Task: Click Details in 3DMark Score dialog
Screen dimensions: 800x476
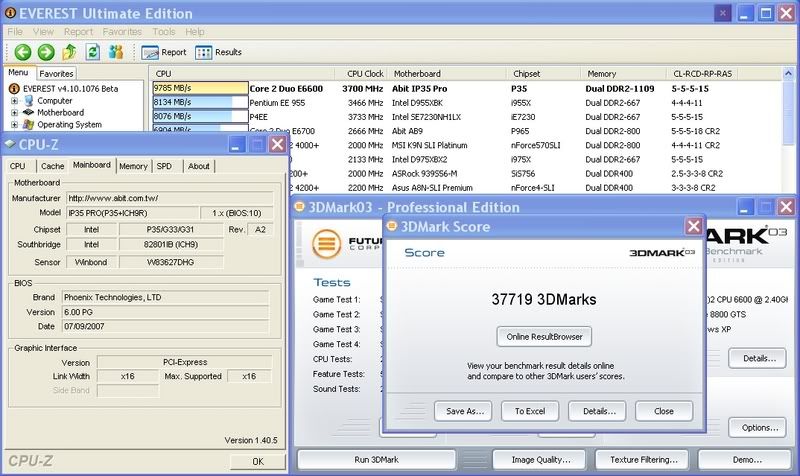Action: pos(597,411)
